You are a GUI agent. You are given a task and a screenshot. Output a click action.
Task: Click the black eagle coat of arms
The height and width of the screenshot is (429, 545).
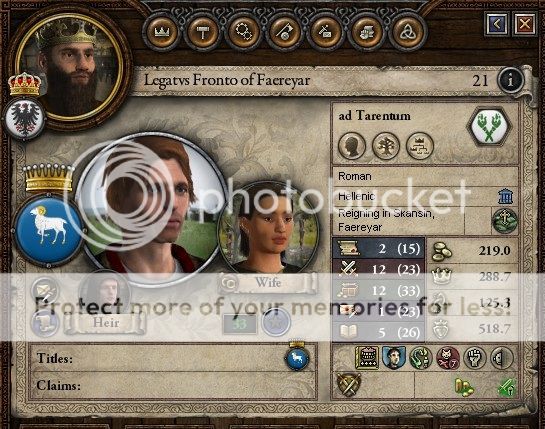click(x=25, y=118)
